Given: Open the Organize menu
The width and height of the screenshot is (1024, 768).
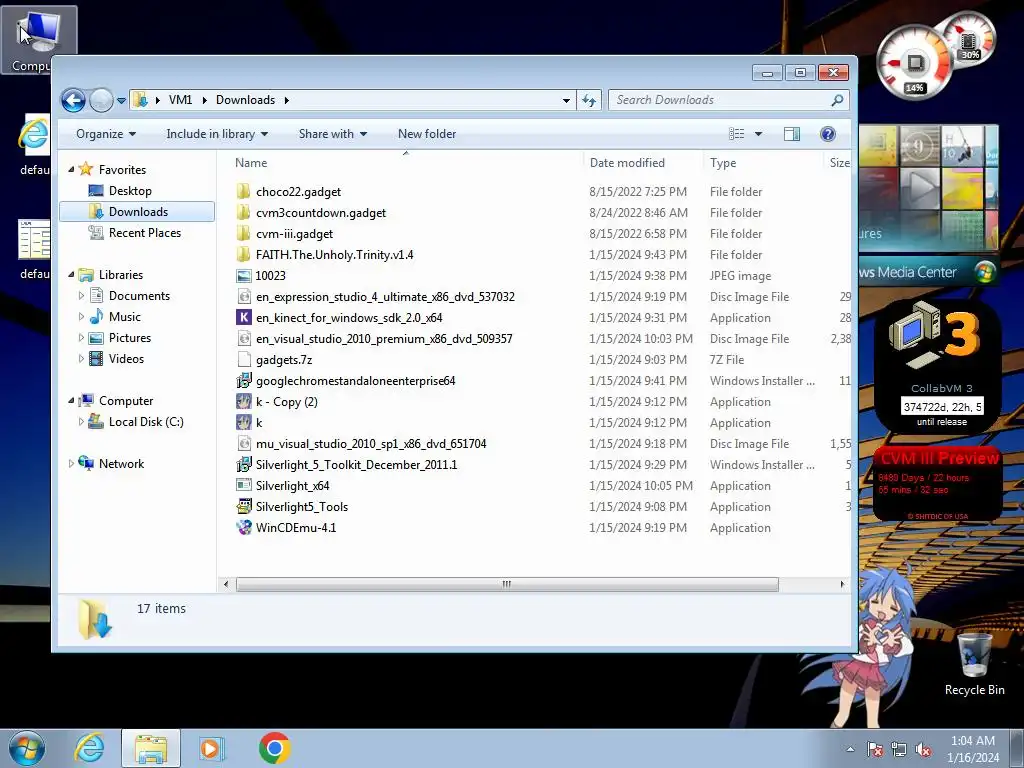Looking at the screenshot, I should coord(106,134).
